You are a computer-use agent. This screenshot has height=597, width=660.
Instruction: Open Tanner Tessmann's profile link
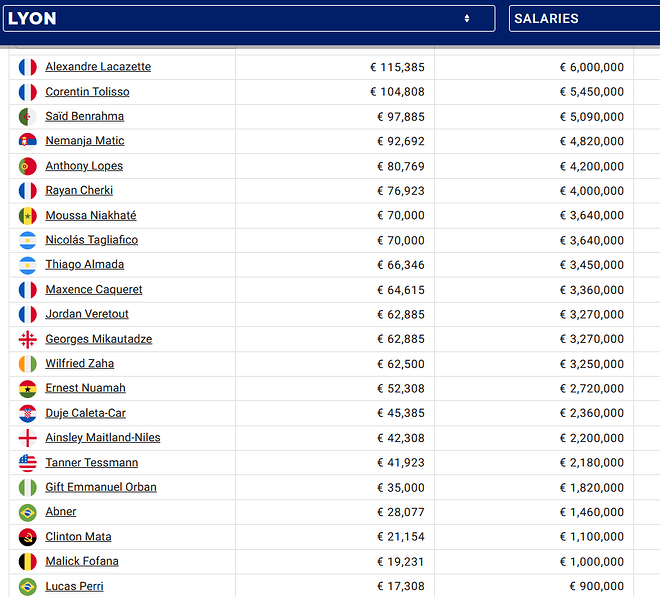[x=92, y=462]
